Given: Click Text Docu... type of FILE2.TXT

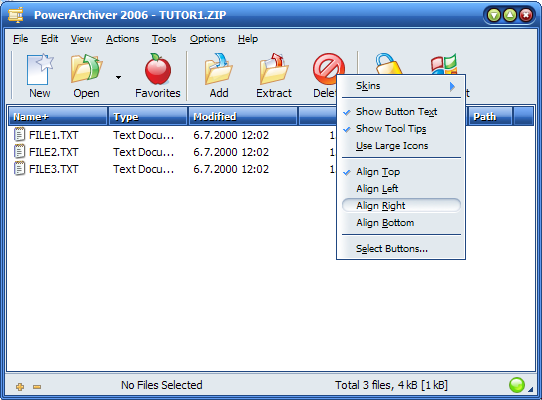Looking at the screenshot, I should [143, 152].
